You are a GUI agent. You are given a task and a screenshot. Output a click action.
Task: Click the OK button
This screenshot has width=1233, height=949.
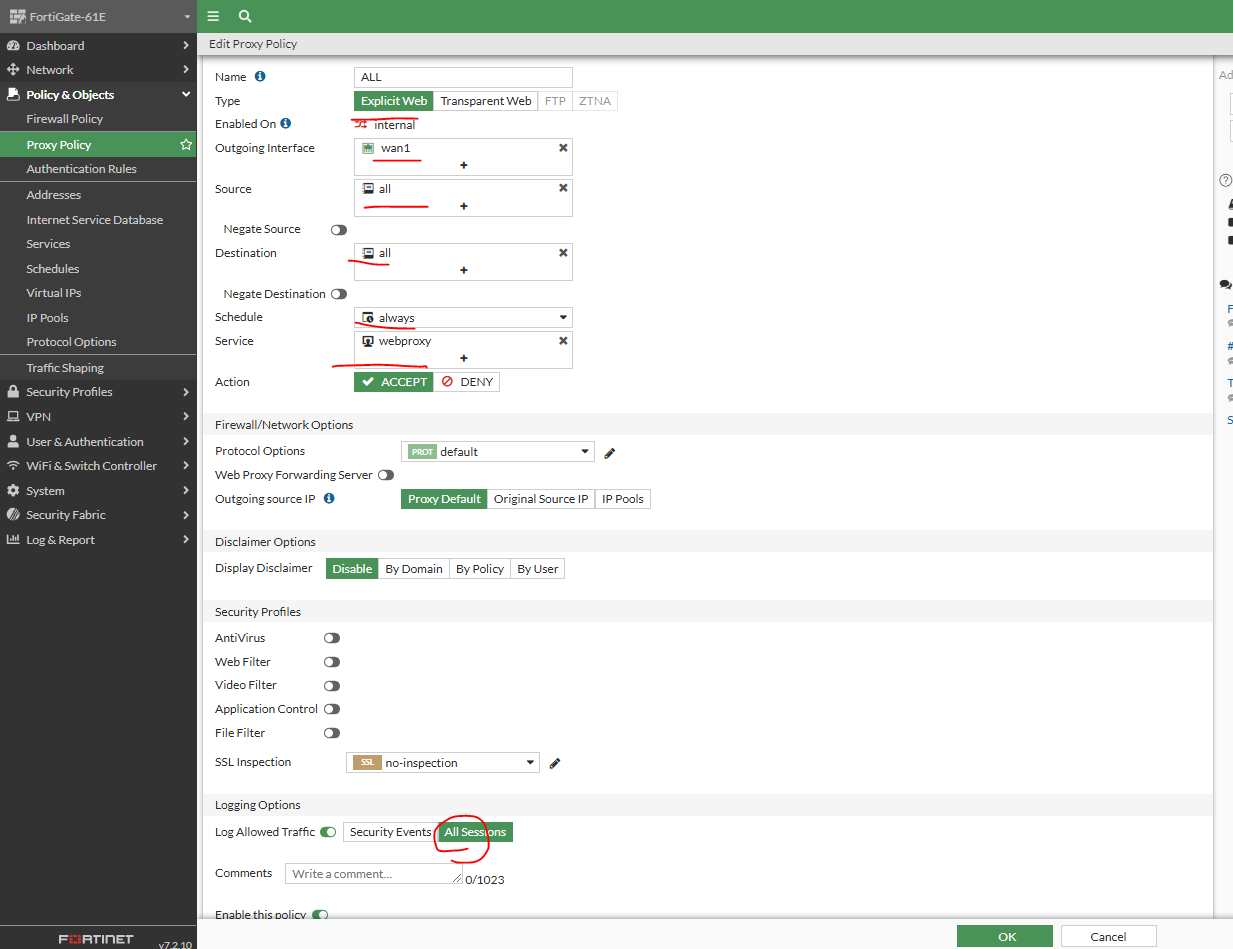click(1005, 937)
